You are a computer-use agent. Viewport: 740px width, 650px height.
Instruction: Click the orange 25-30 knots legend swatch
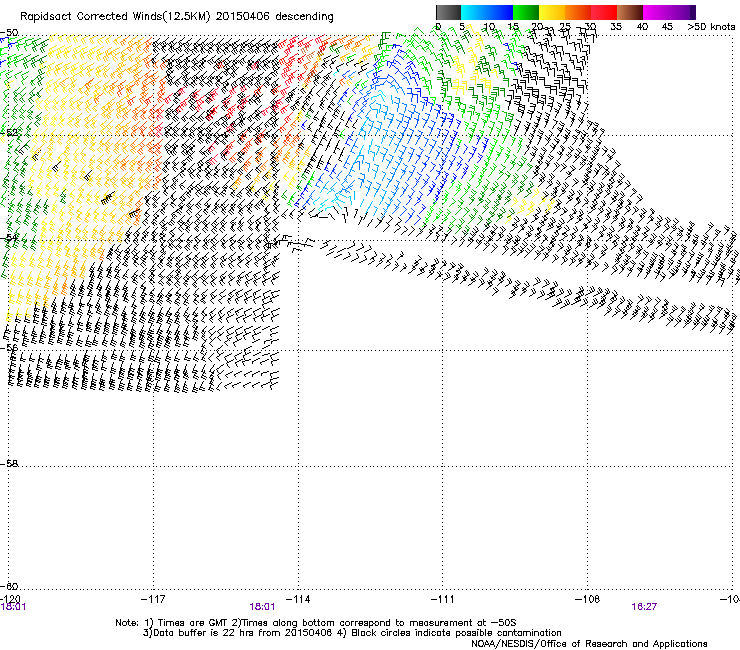click(578, 12)
